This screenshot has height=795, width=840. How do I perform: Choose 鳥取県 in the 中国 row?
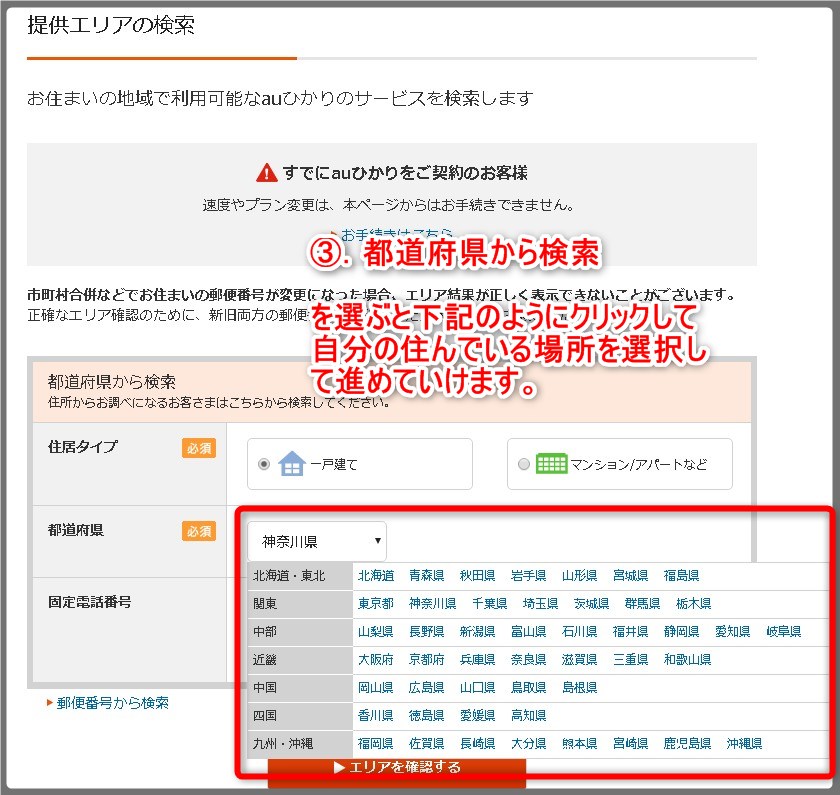(x=528, y=687)
